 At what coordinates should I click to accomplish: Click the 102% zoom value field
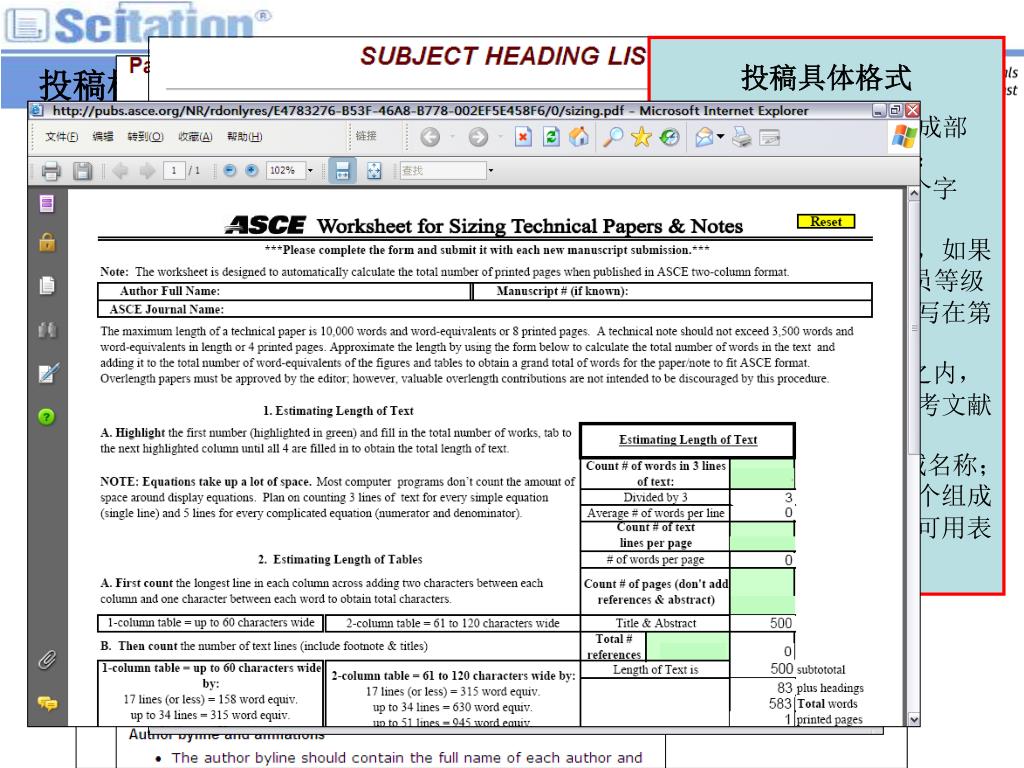point(285,171)
